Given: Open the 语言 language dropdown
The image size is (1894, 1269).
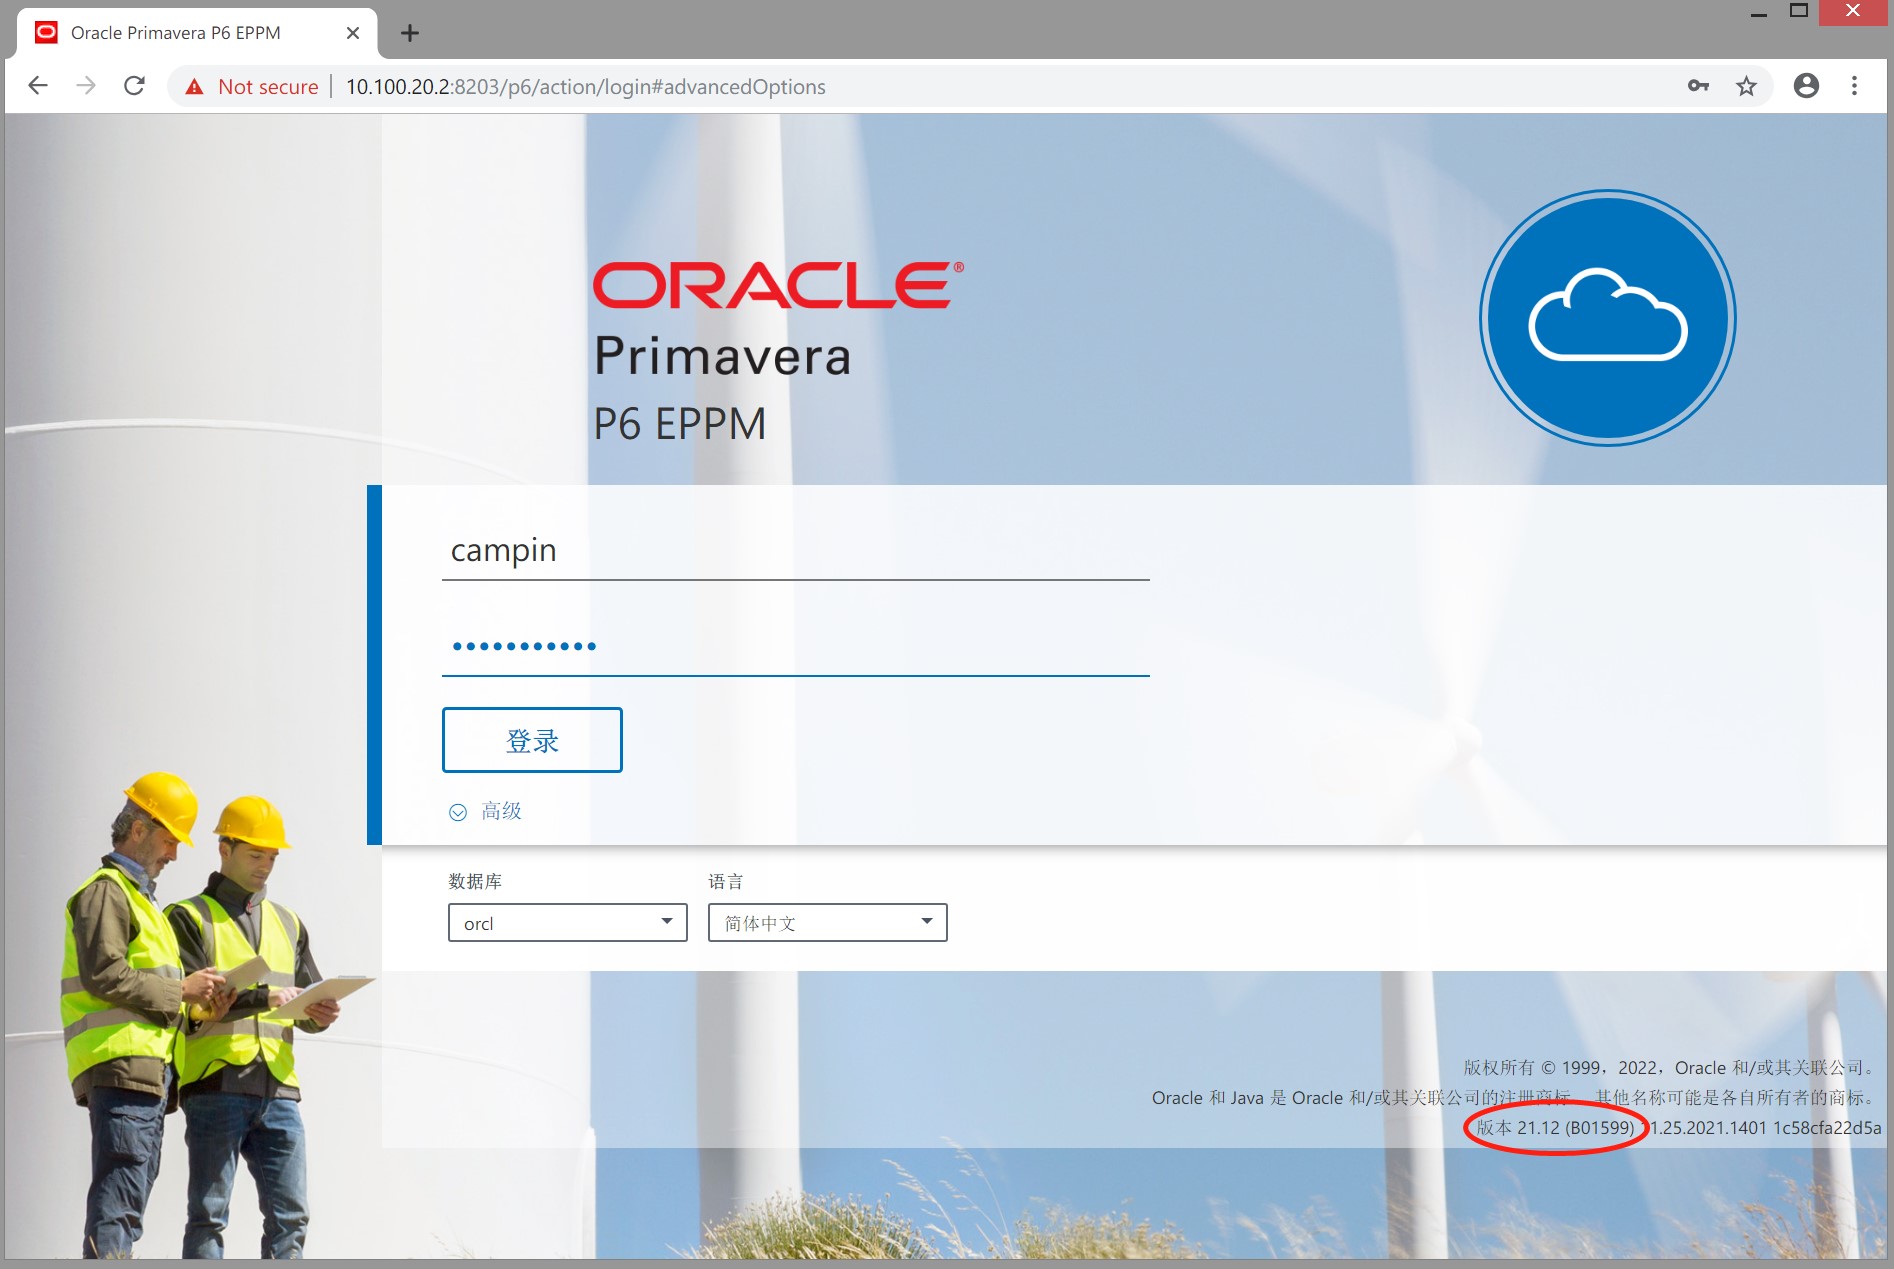Looking at the screenshot, I should coord(827,922).
